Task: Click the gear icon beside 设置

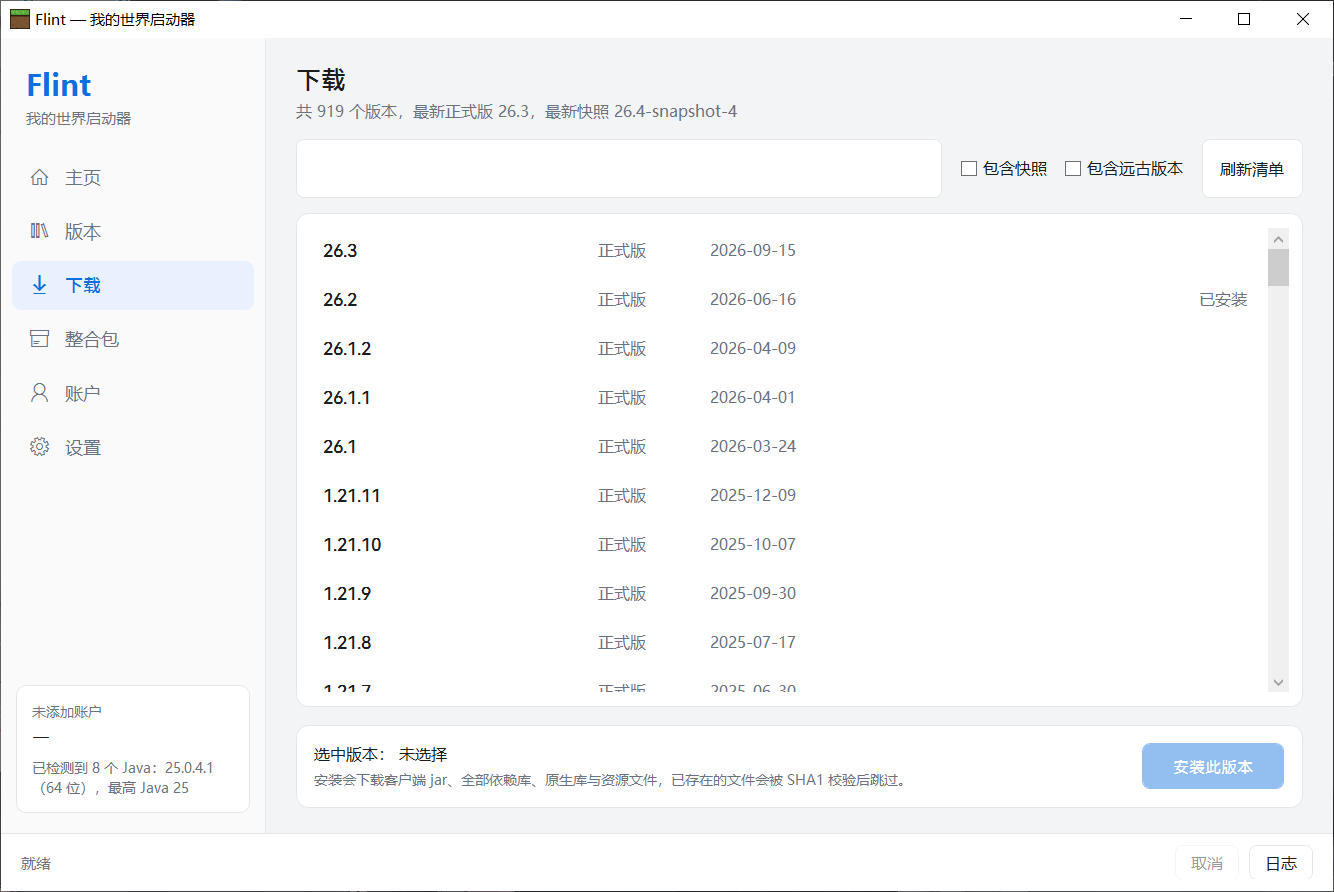Action: pos(40,448)
